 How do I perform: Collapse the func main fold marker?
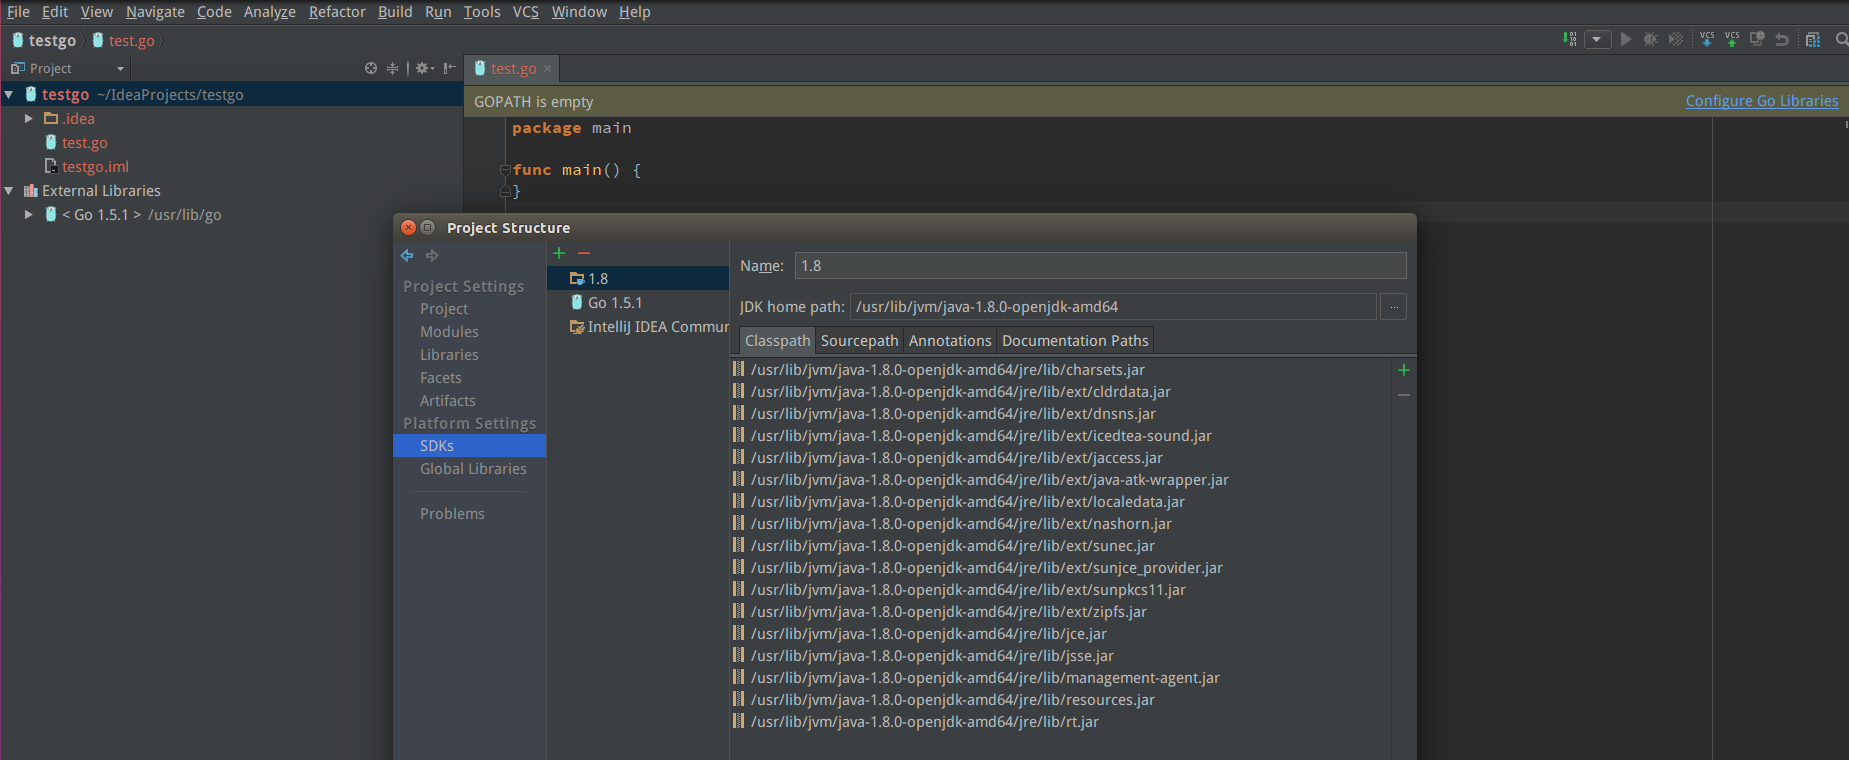click(505, 170)
